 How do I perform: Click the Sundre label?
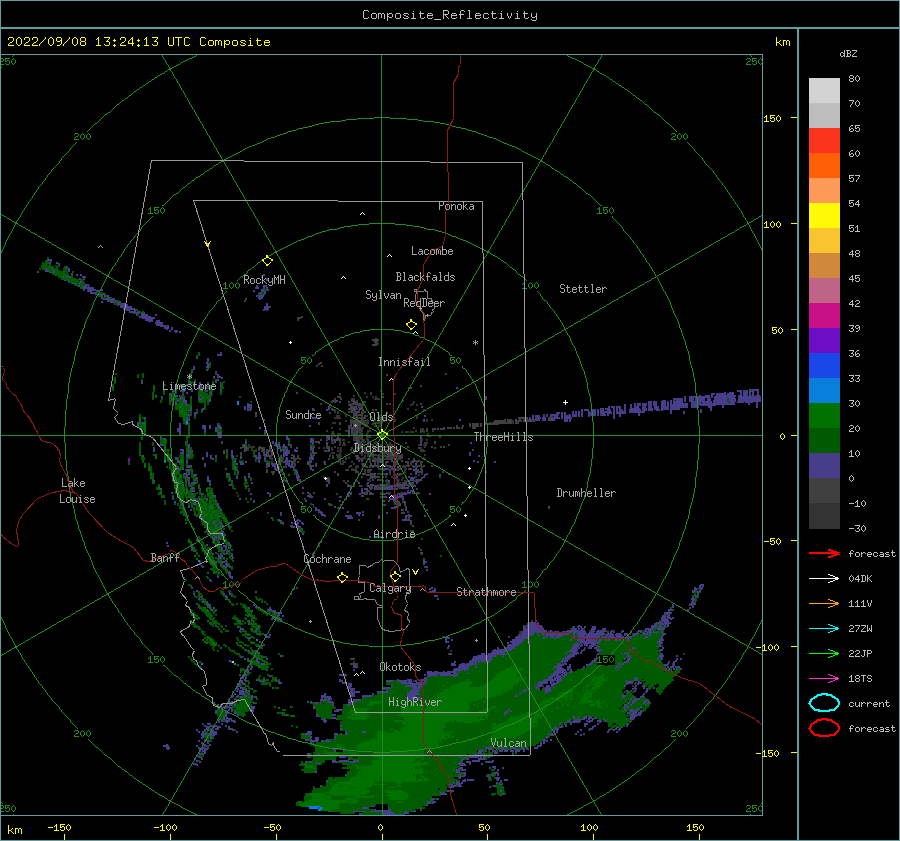pyautogui.click(x=303, y=414)
